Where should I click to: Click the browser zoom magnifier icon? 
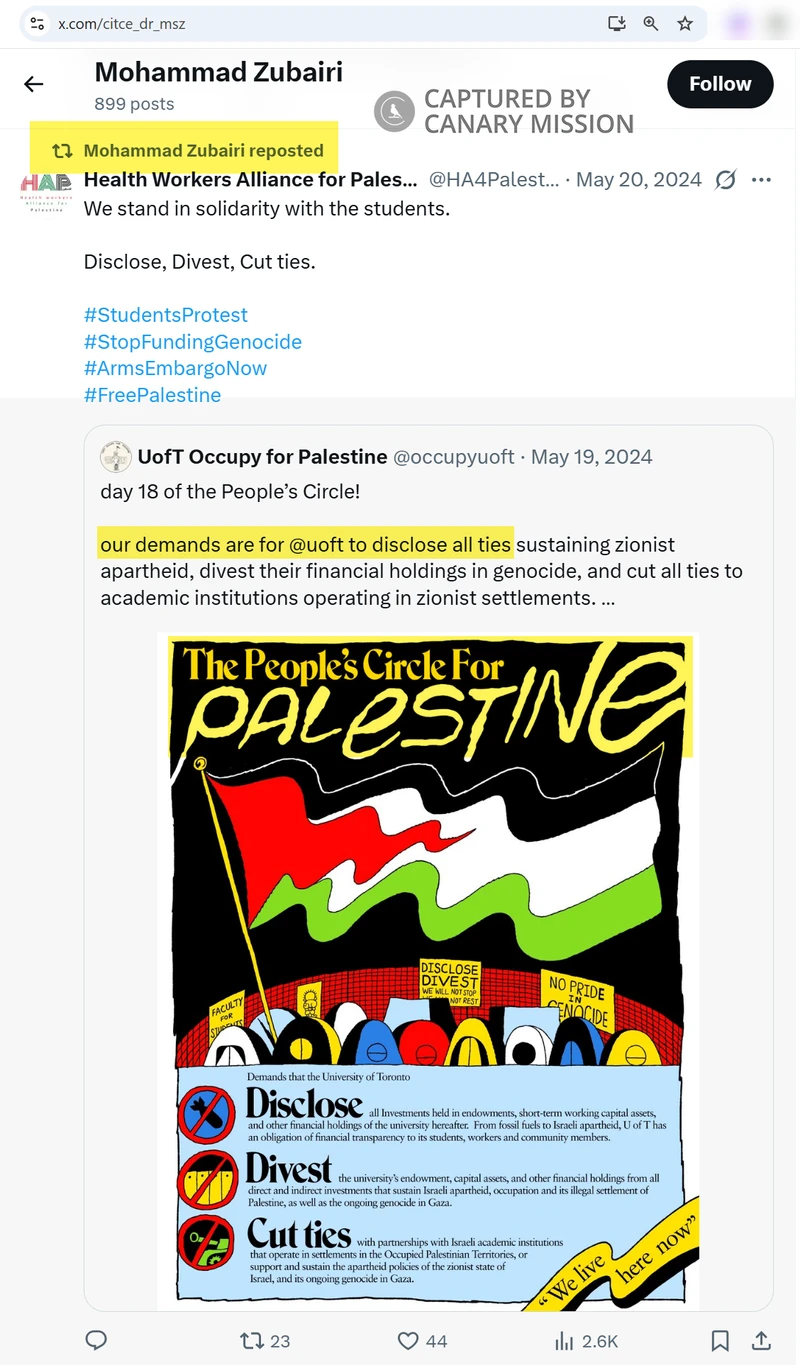(x=651, y=23)
